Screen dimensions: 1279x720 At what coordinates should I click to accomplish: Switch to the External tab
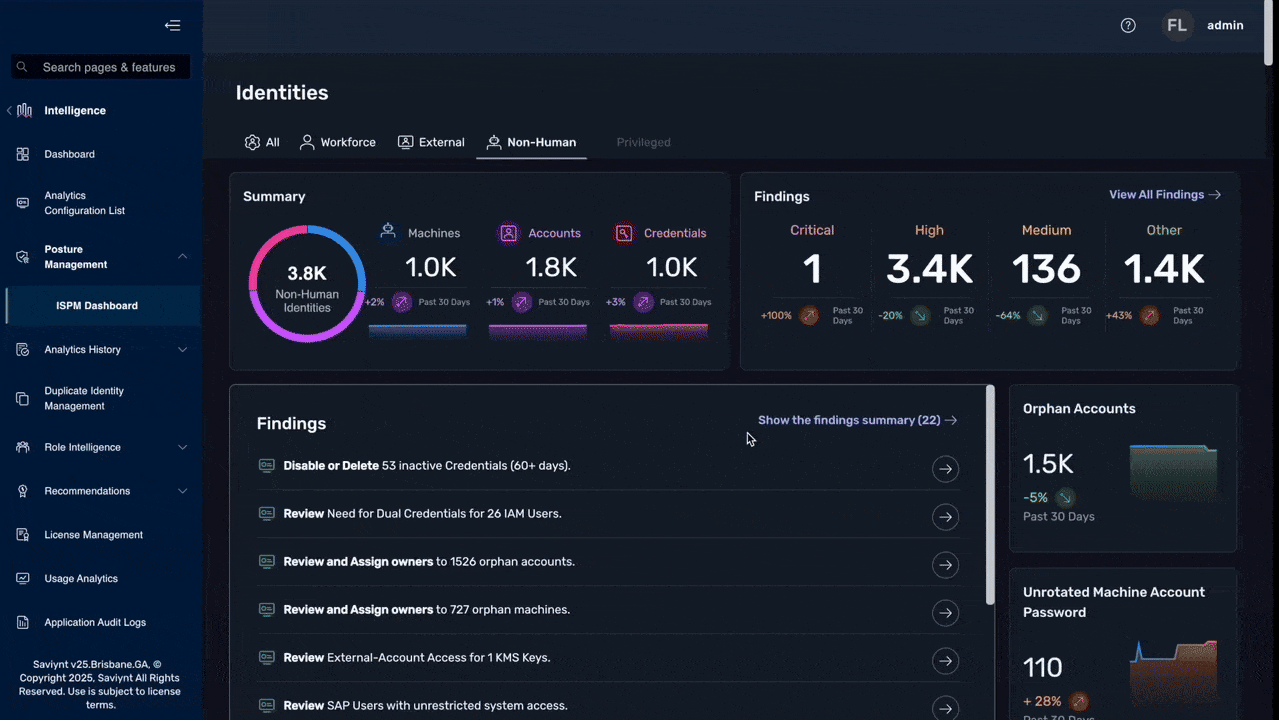coord(431,142)
